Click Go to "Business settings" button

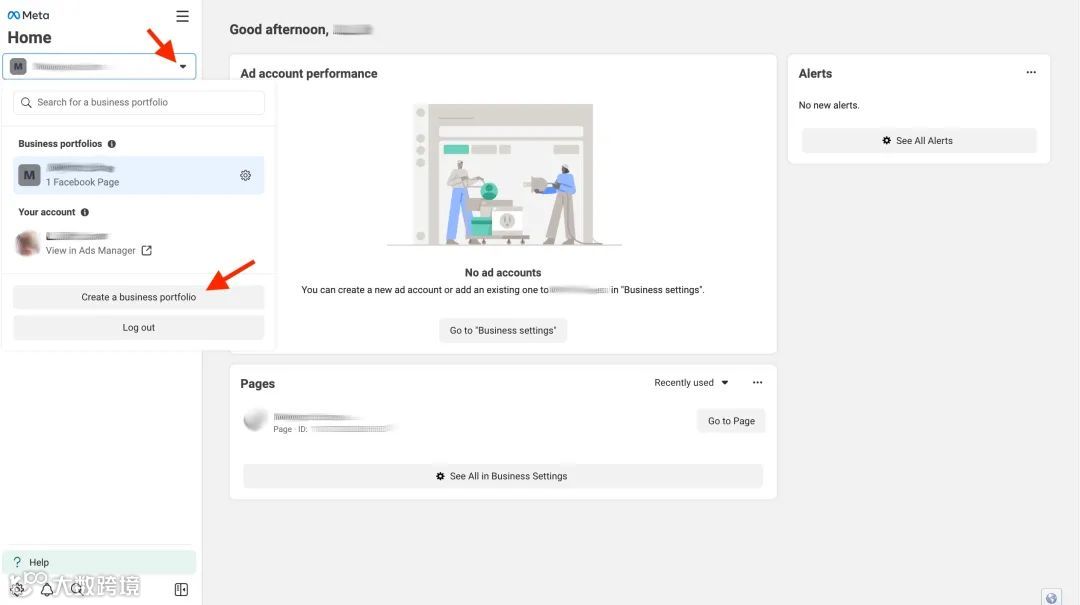[x=503, y=331]
